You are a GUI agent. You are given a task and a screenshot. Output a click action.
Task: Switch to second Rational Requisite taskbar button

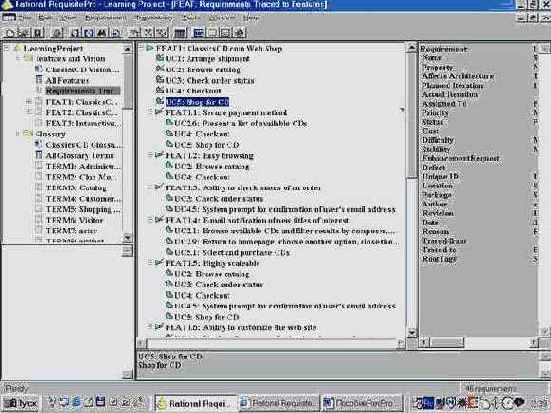[279, 403]
